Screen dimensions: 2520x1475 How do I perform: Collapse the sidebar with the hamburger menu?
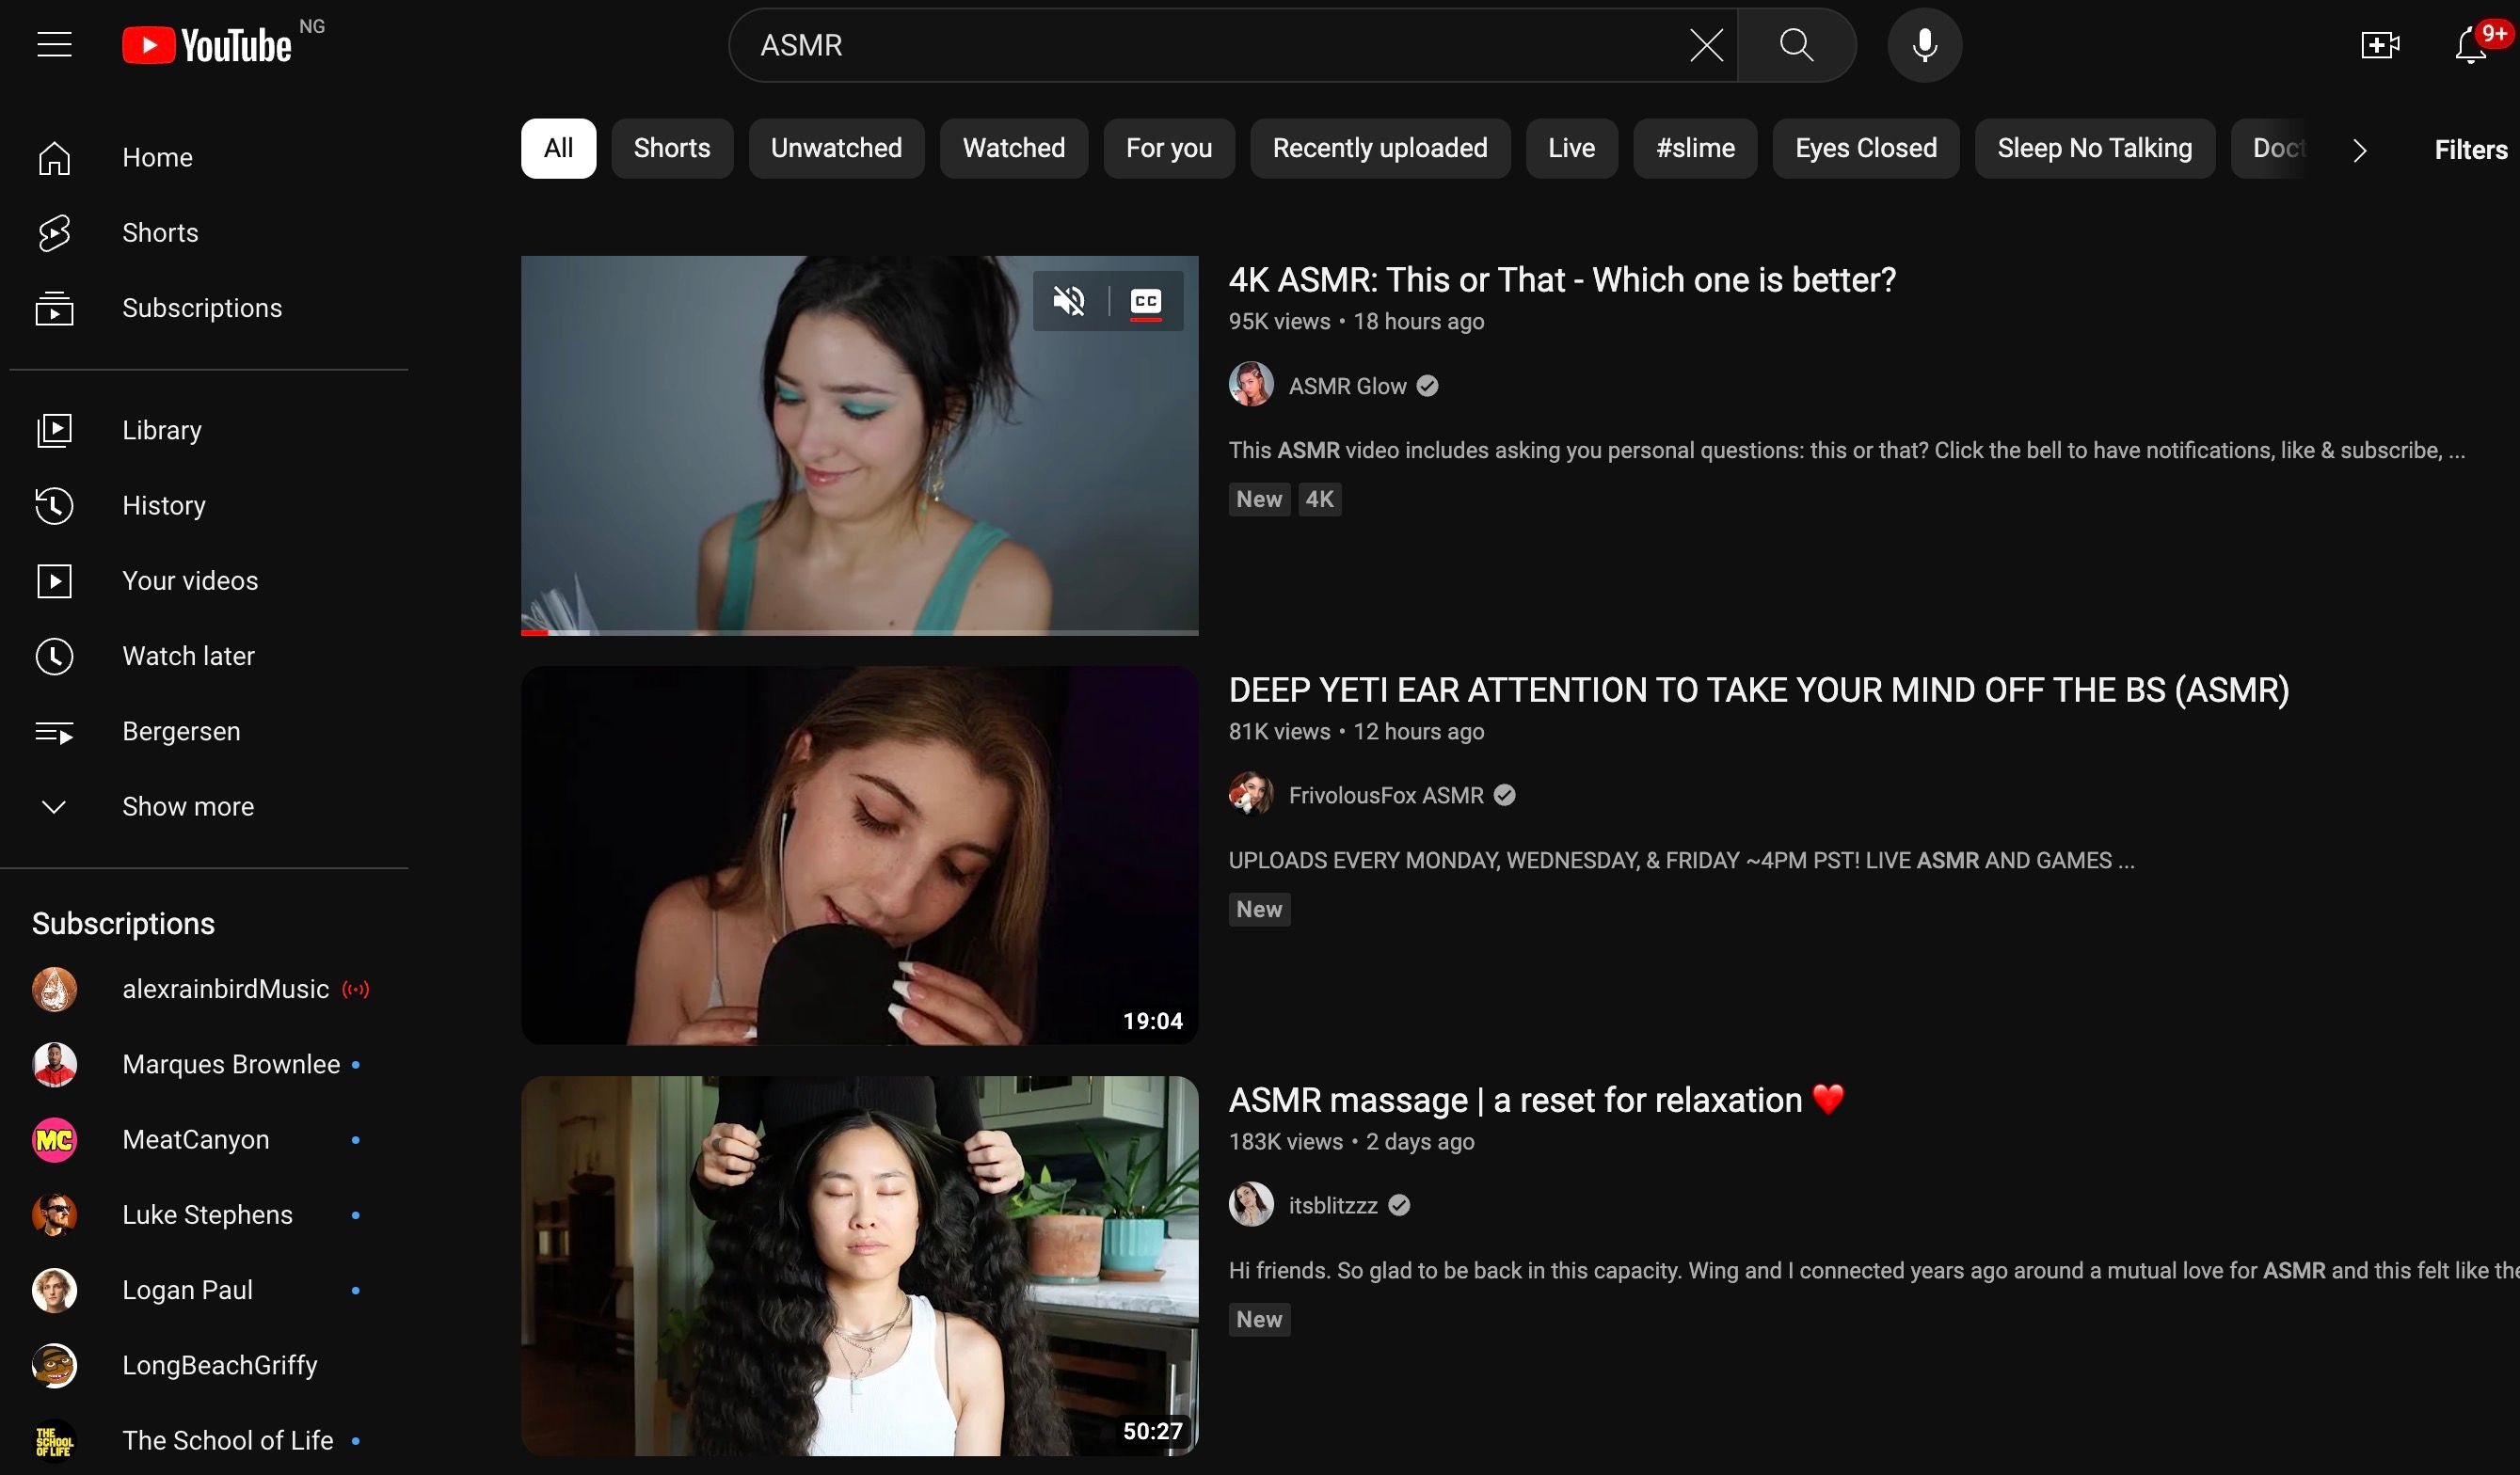(53, 43)
